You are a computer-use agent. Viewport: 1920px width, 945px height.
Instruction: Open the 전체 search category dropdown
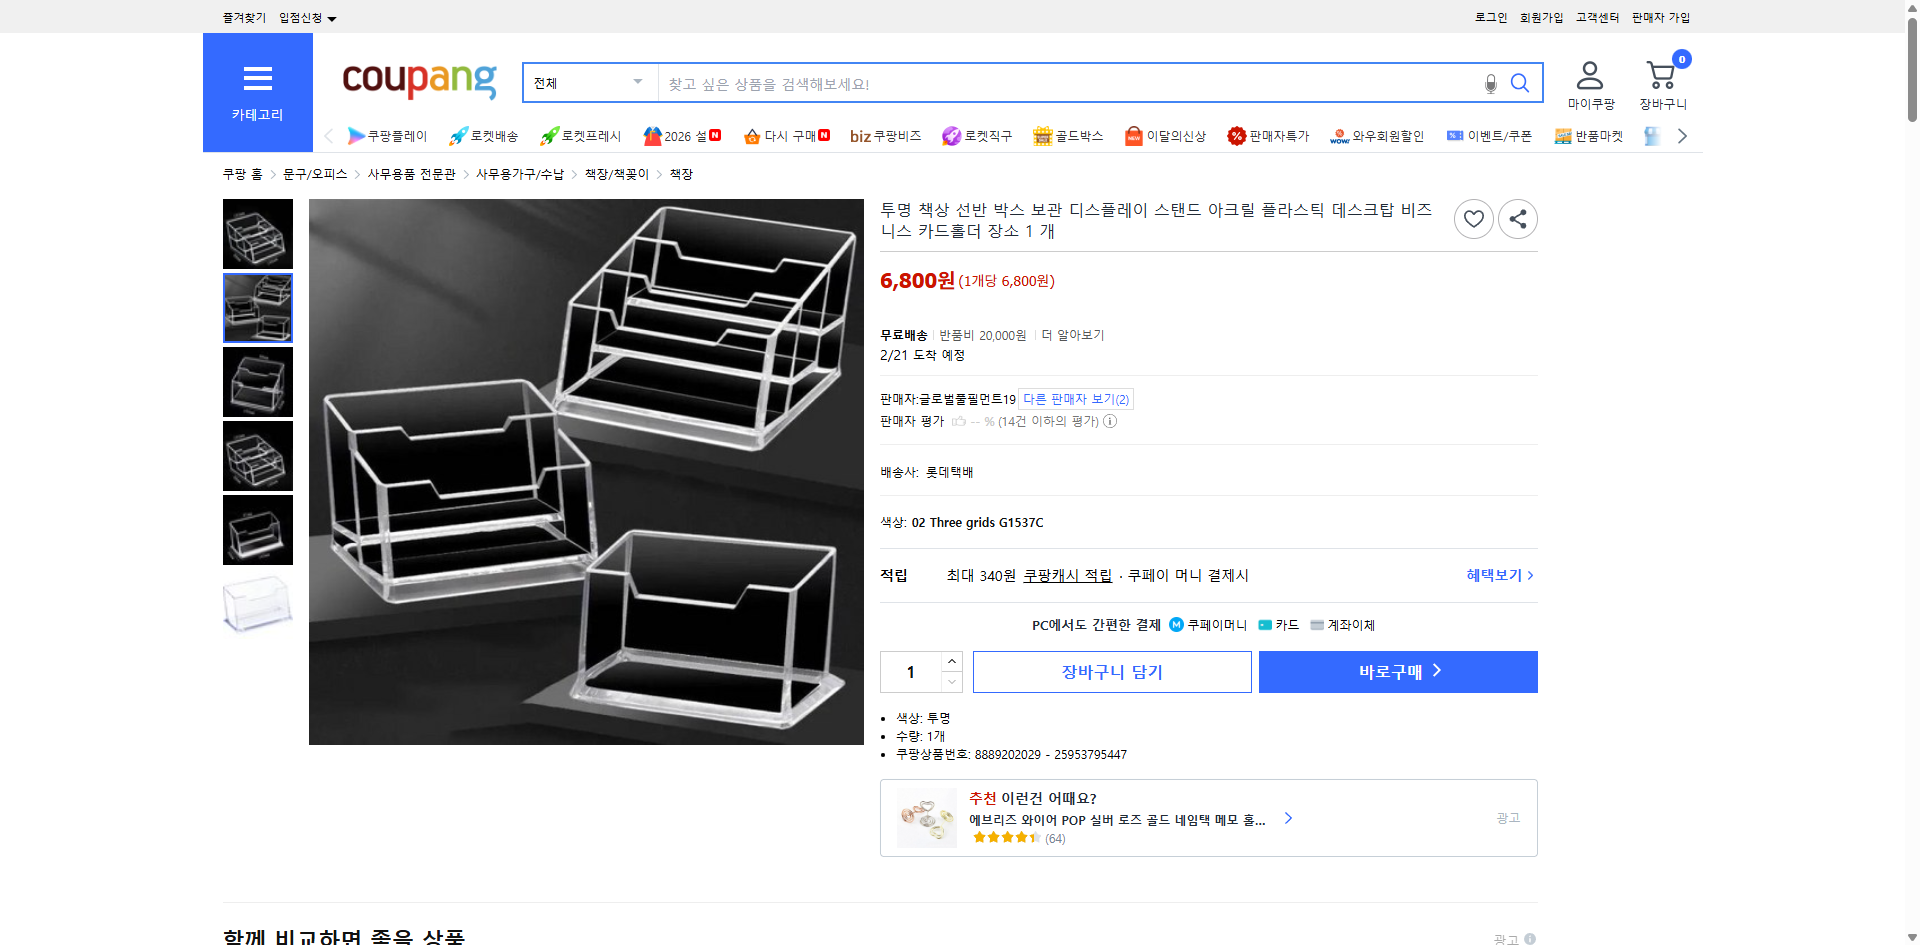[588, 83]
